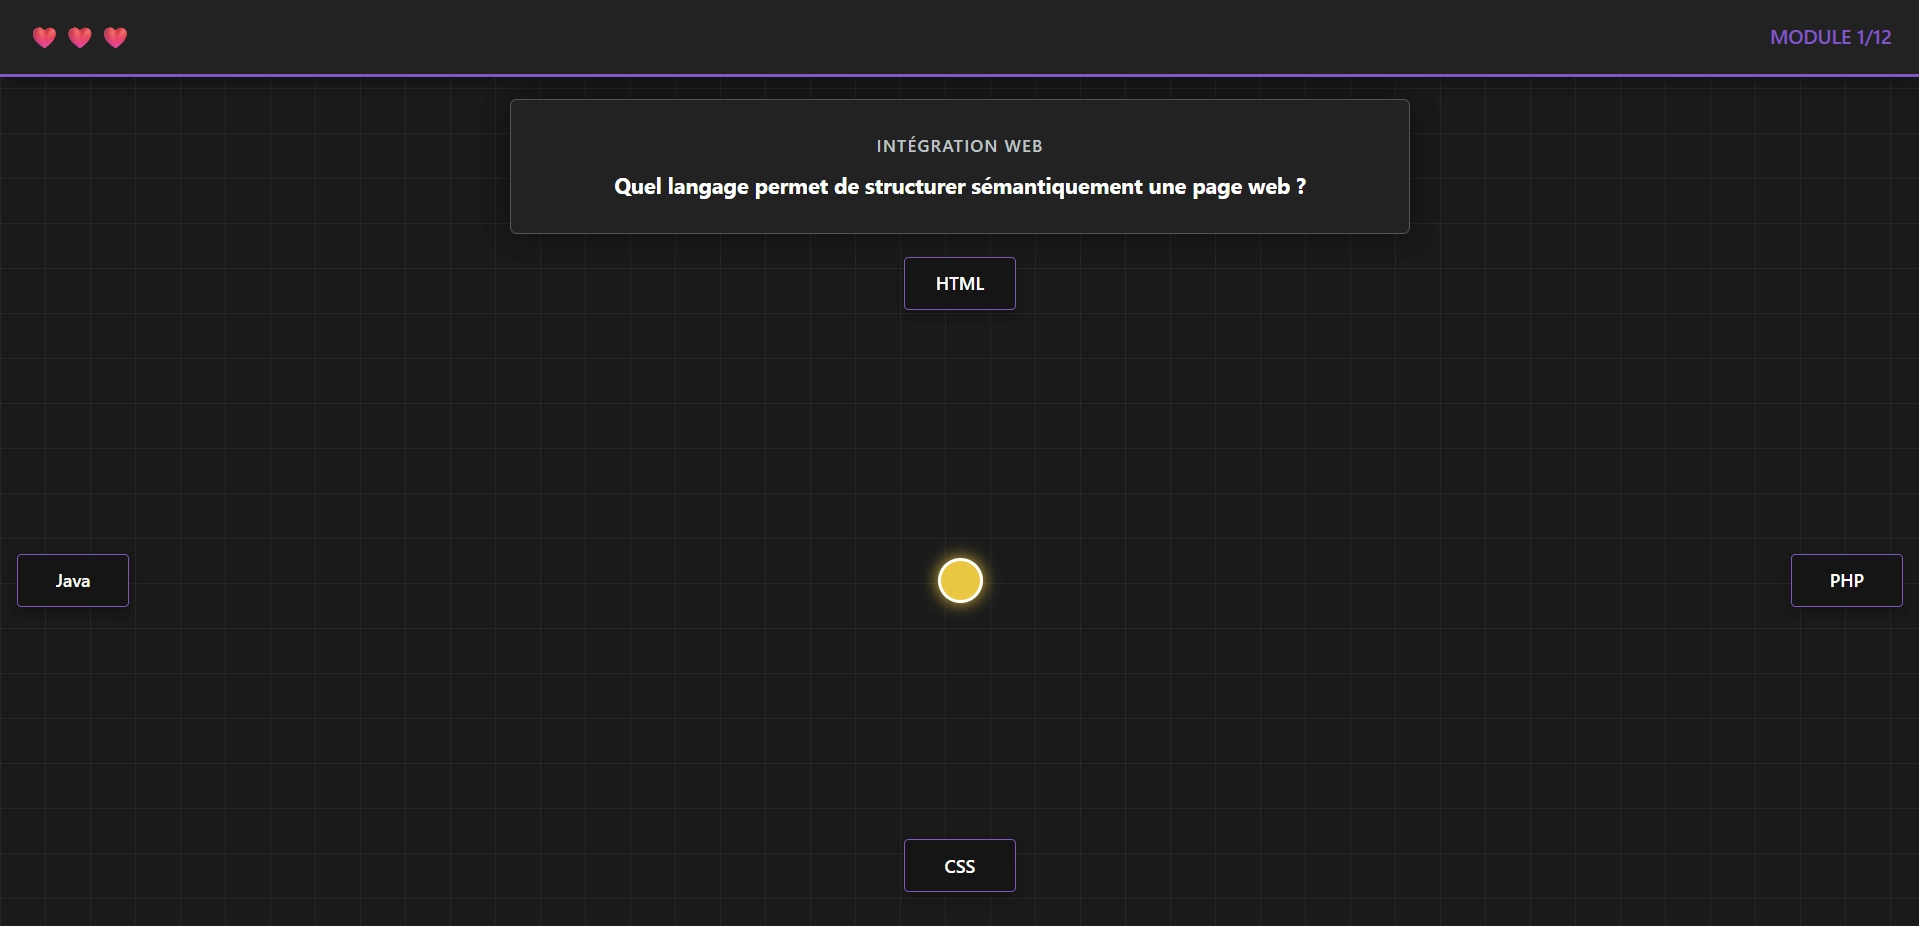Image resolution: width=1919 pixels, height=926 pixels.
Task: Click the grid midway between ball and PHP
Action: click(1403, 581)
